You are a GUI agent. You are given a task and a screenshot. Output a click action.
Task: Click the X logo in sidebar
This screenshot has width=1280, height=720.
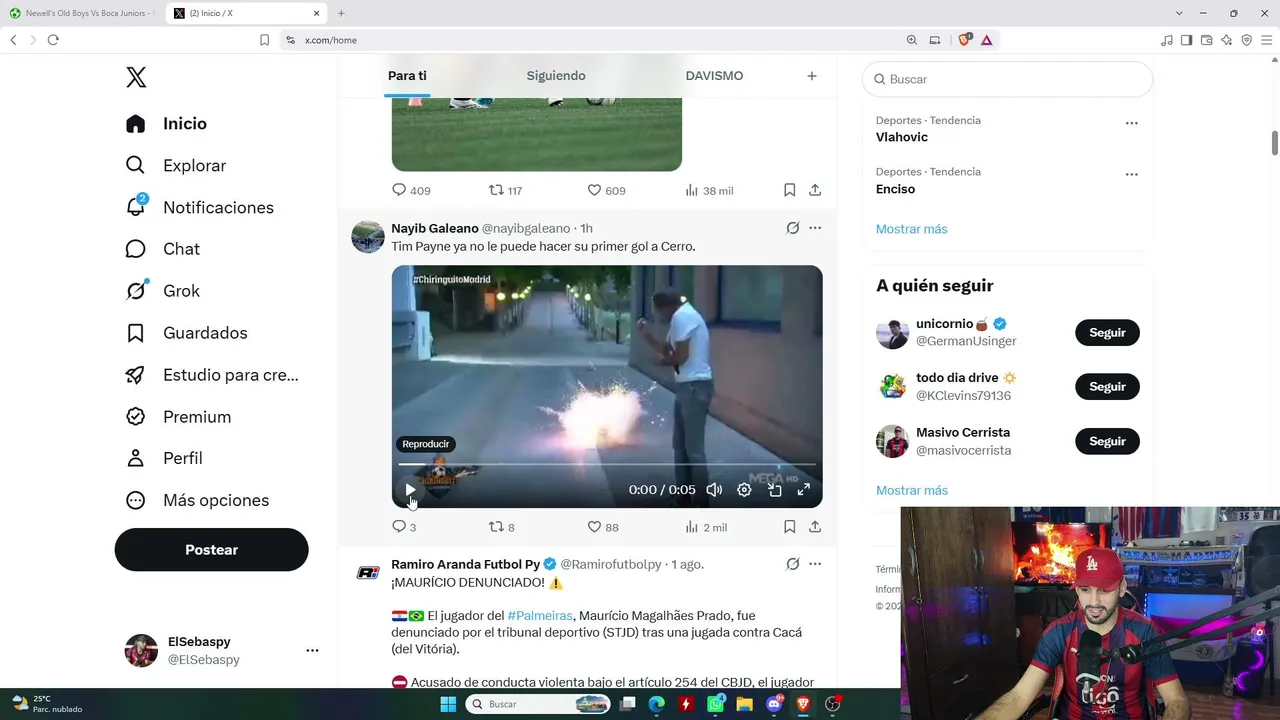(x=136, y=78)
